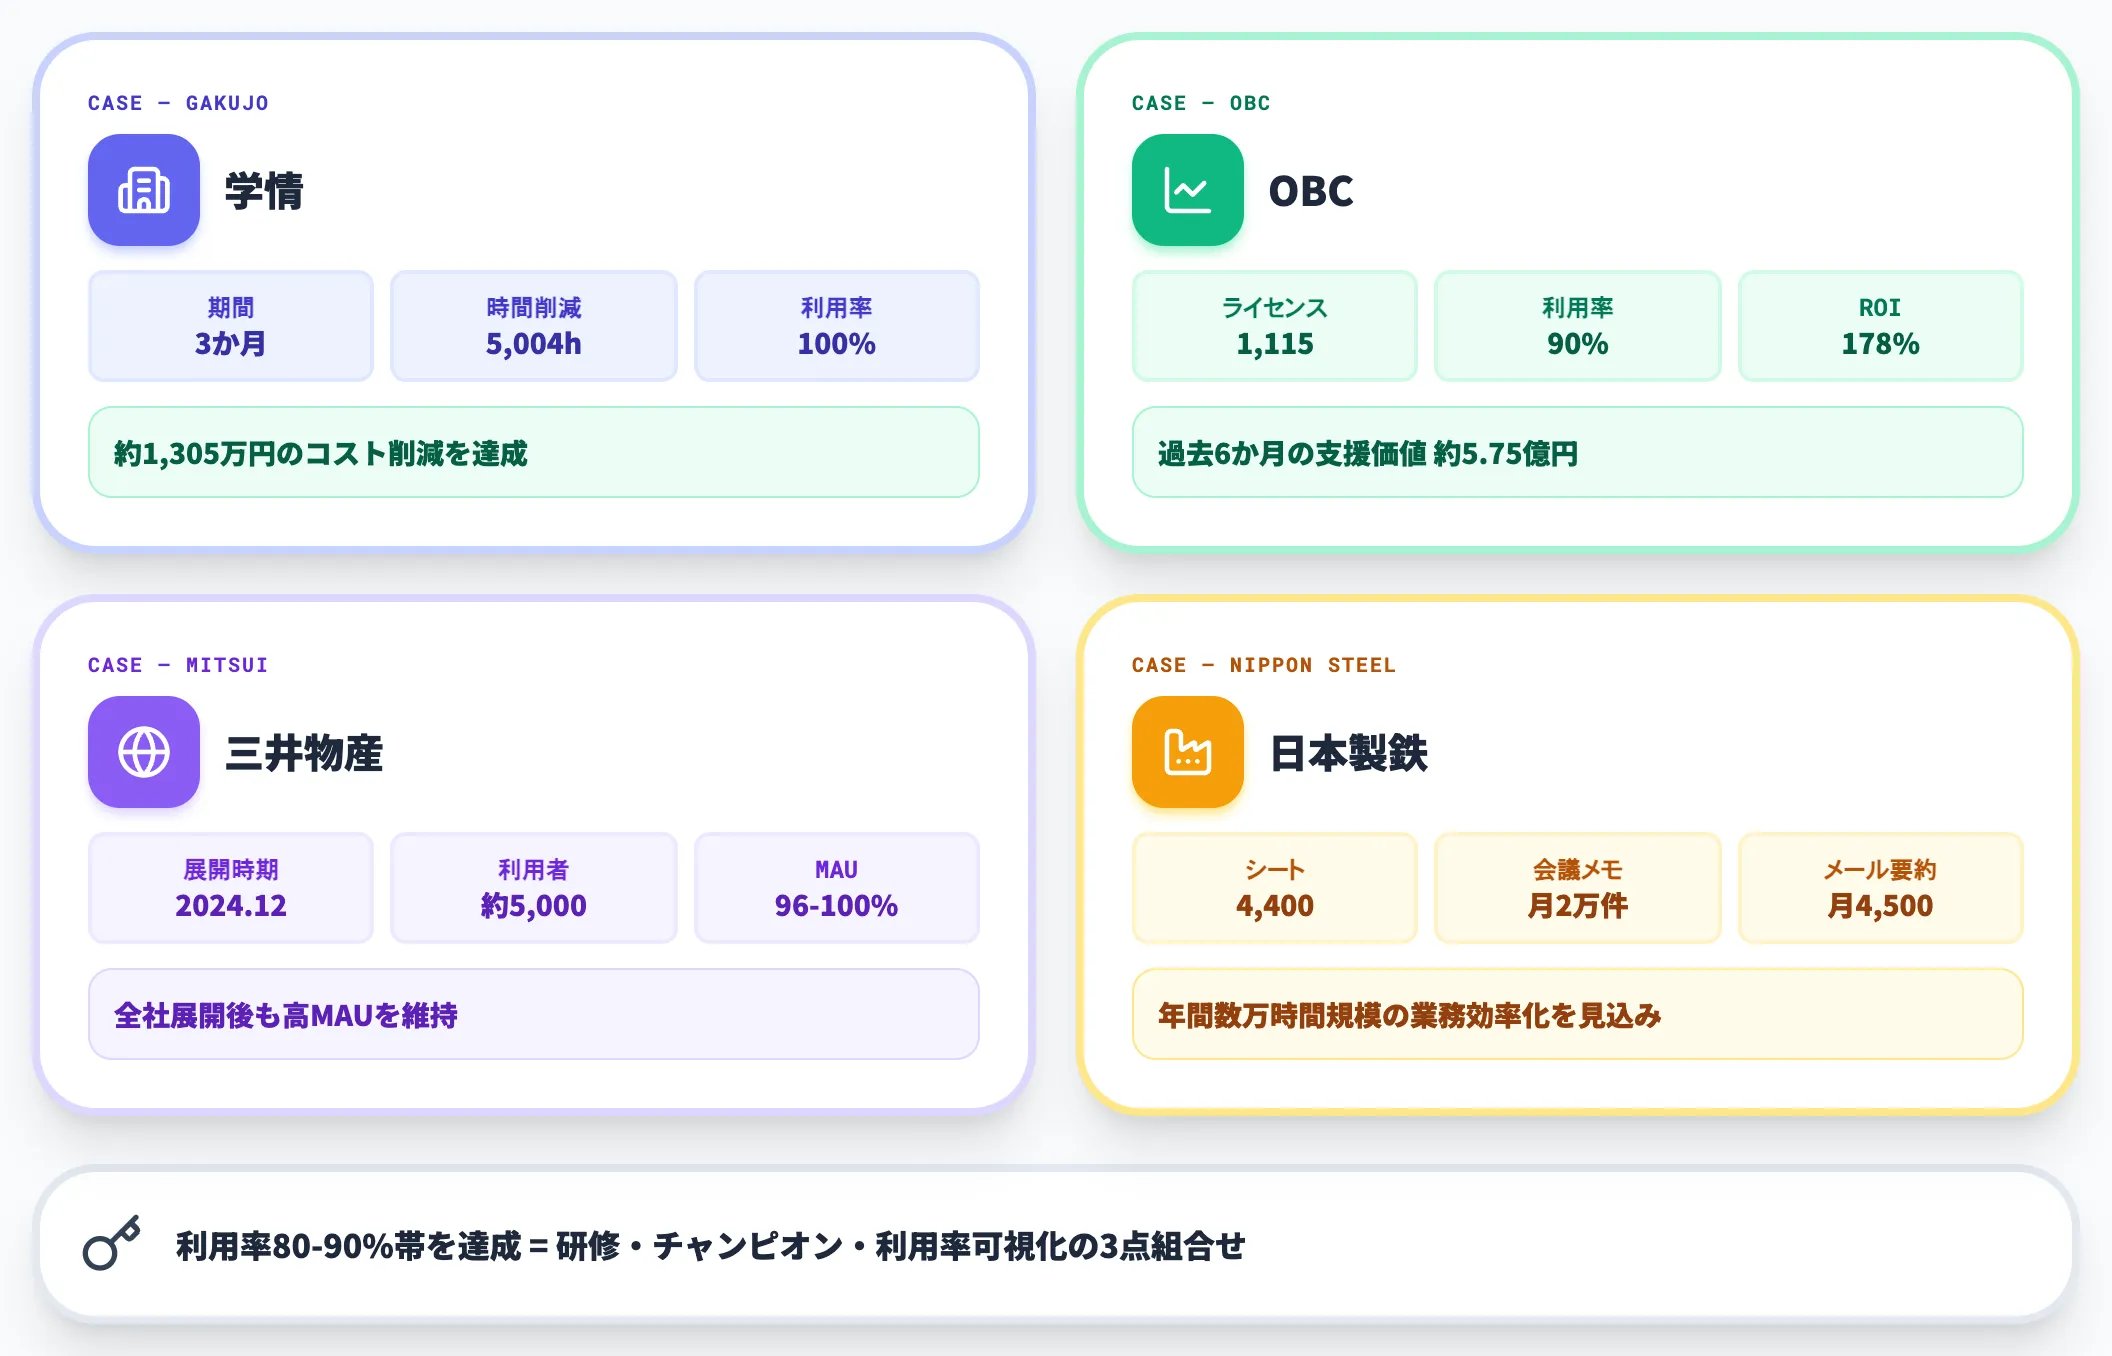The width and height of the screenshot is (2112, 1356).
Task: Click the CASE – MITSUI label
Action: coord(178,665)
